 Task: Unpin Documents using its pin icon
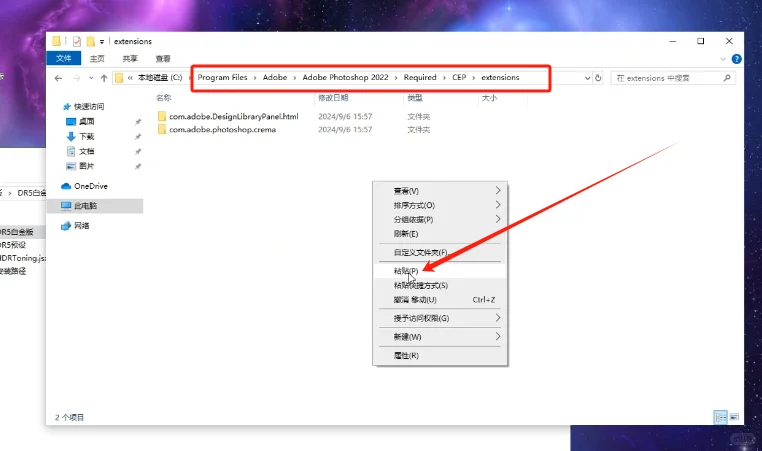click(x=138, y=152)
